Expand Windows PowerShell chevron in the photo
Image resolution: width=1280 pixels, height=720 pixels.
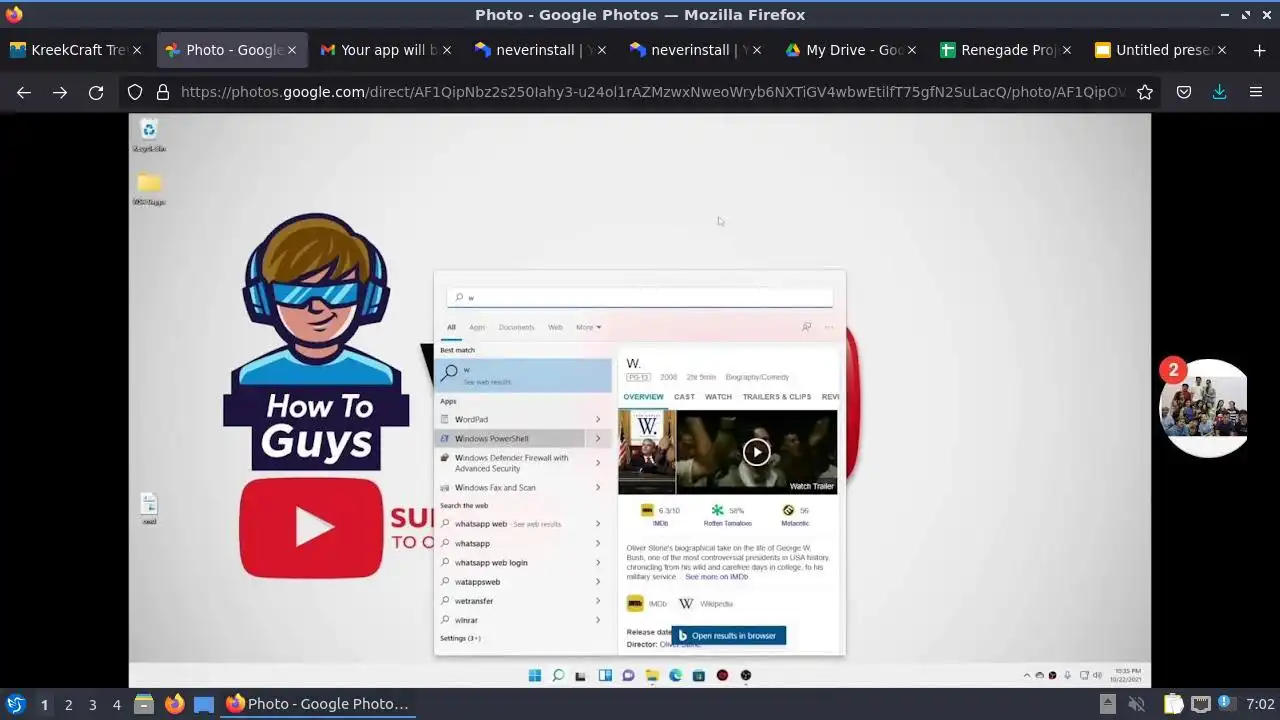point(598,438)
